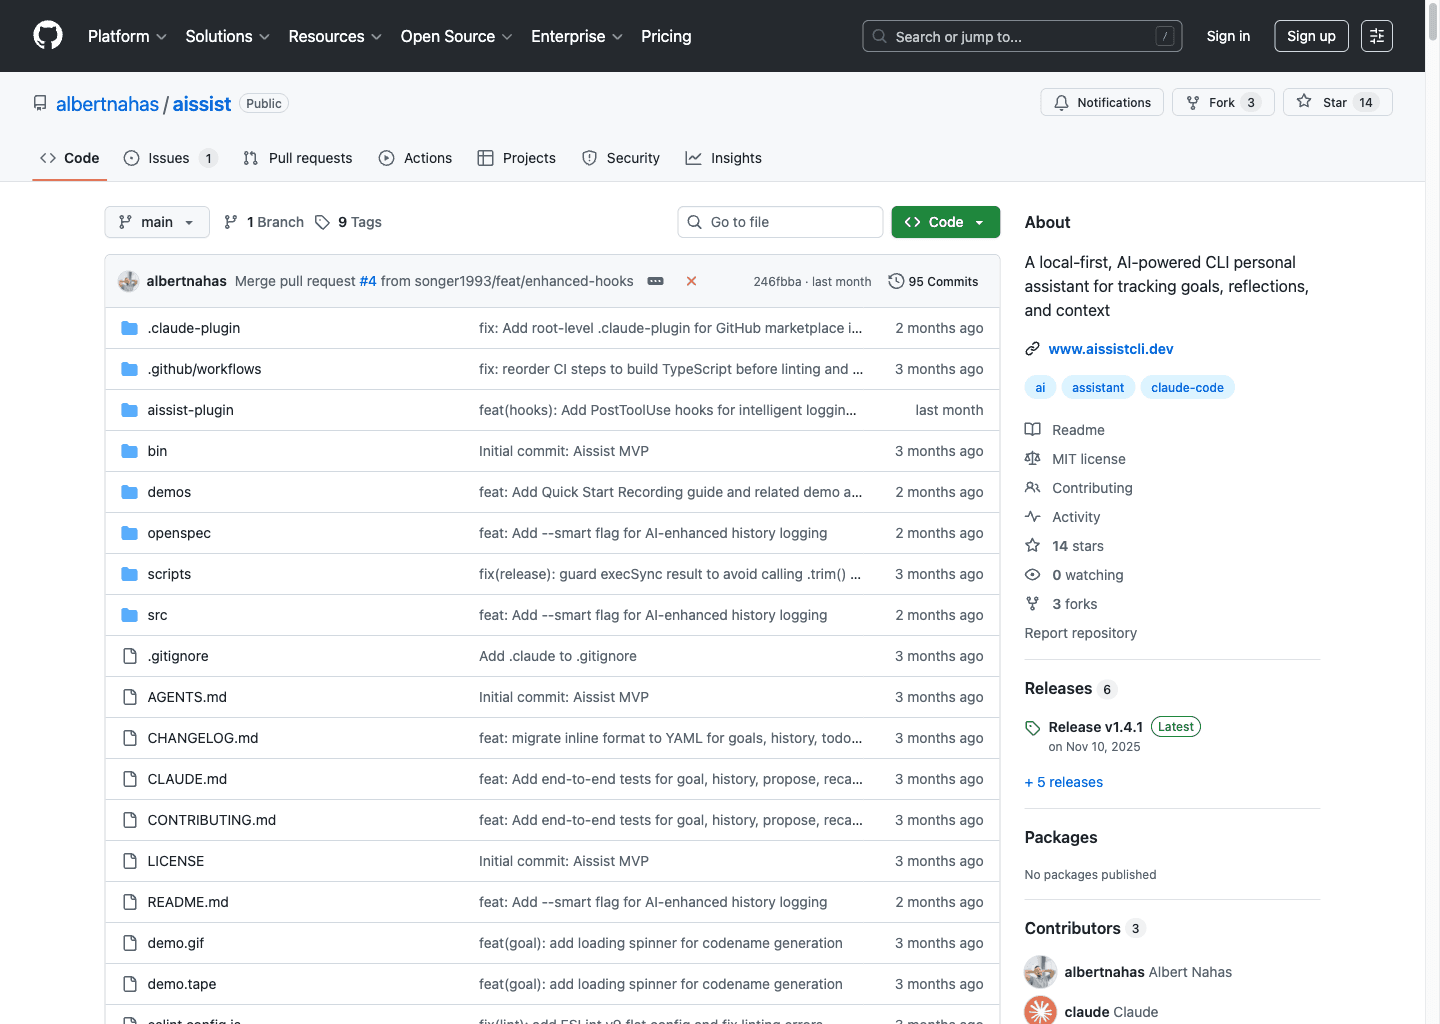Viewport: 1440px width, 1024px height.
Task: Open the green Code dropdown
Action: pos(944,222)
